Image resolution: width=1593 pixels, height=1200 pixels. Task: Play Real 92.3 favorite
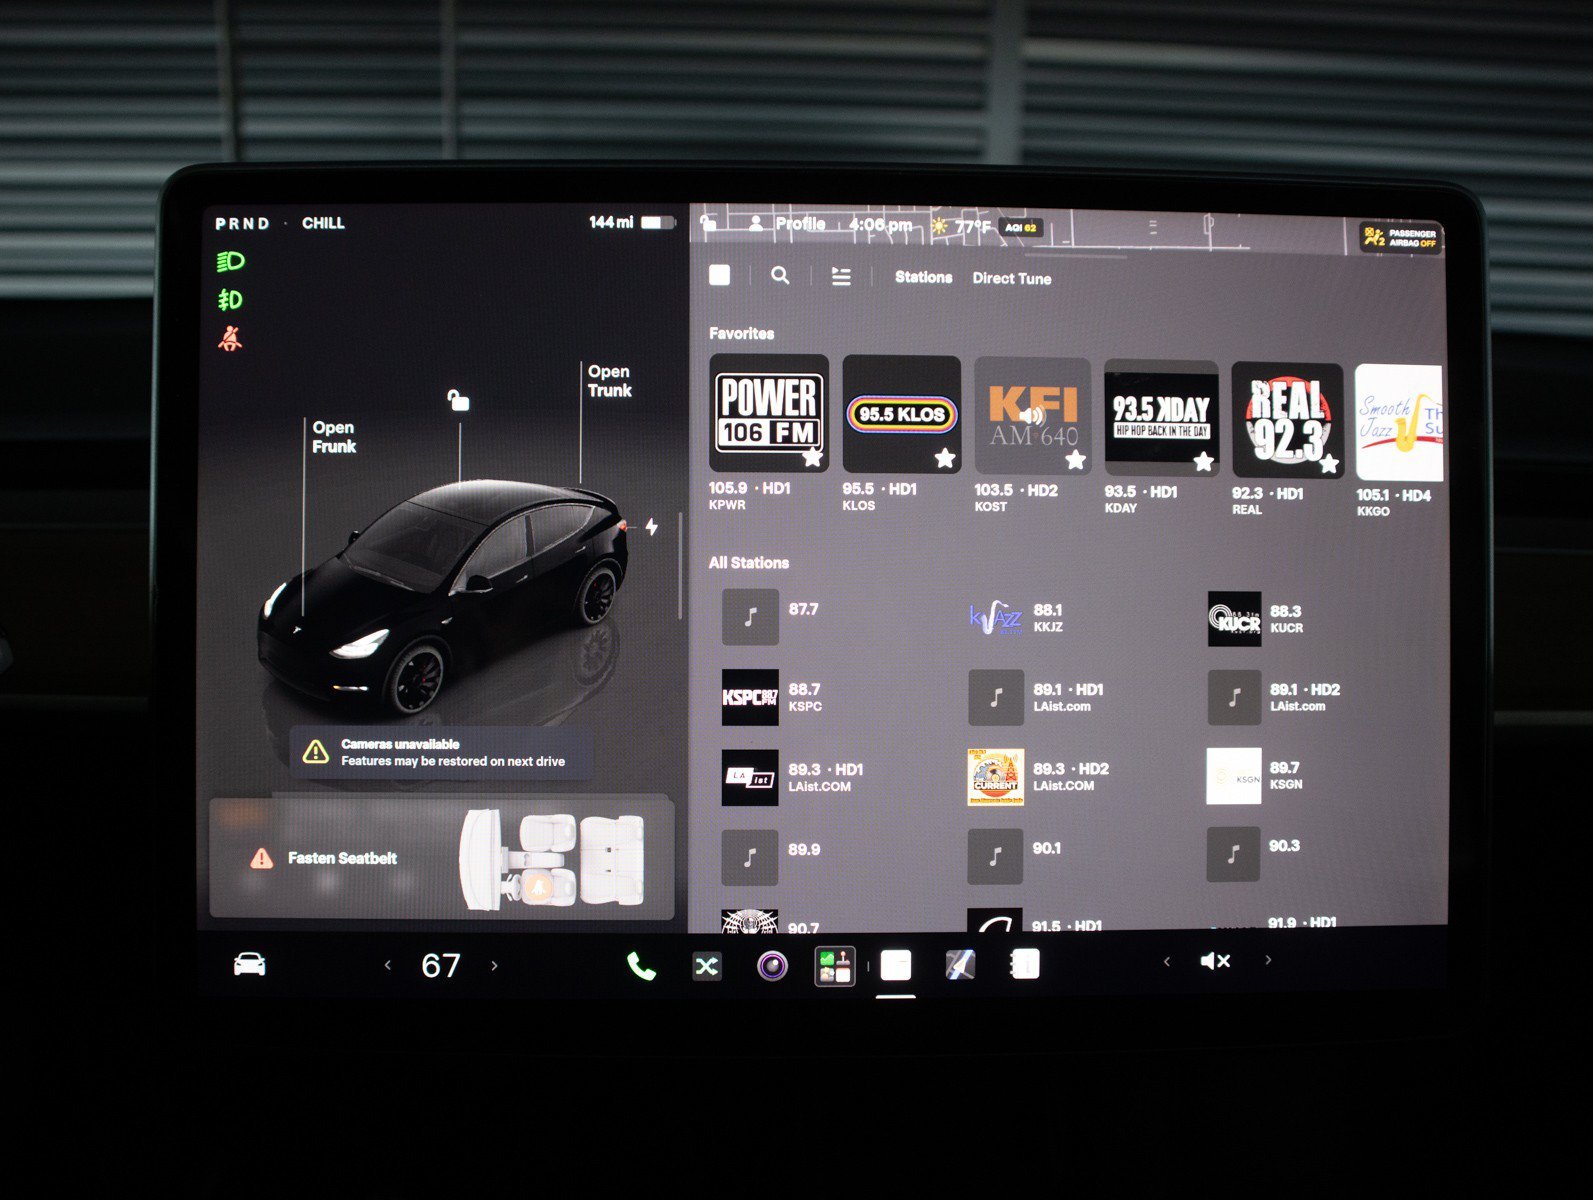point(1287,420)
